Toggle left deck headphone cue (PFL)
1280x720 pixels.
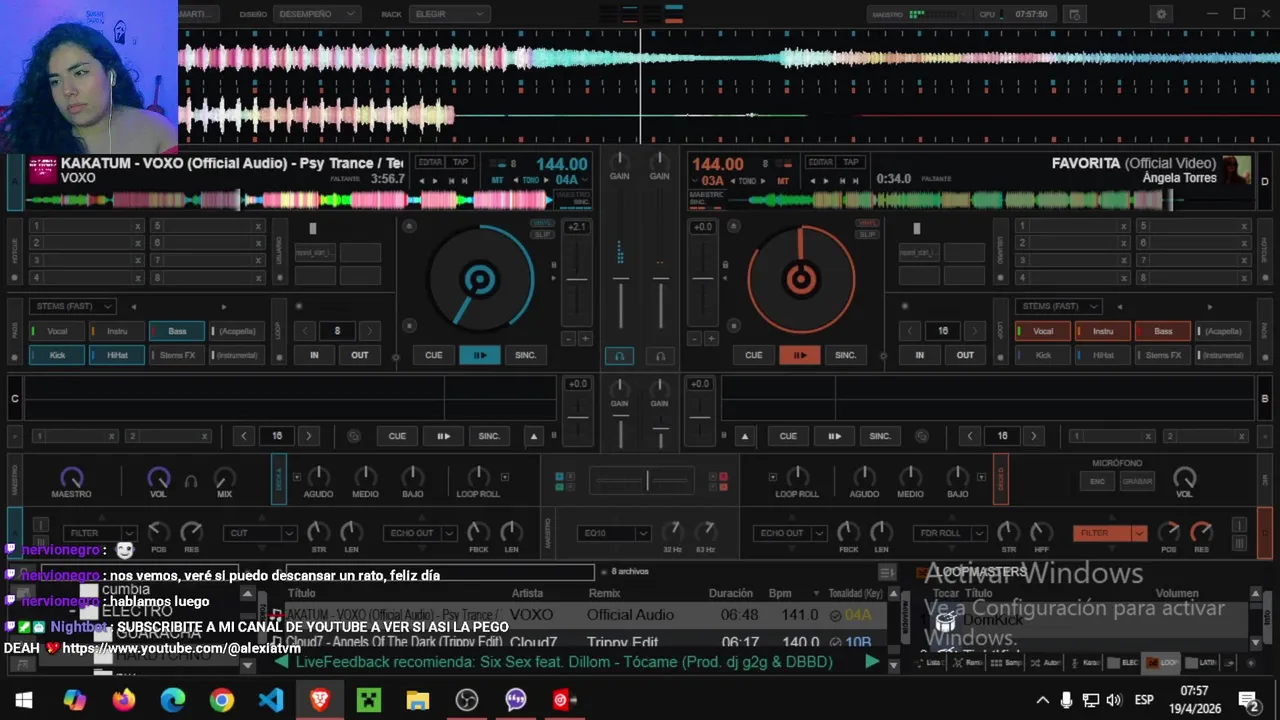pyautogui.click(x=619, y=355)
